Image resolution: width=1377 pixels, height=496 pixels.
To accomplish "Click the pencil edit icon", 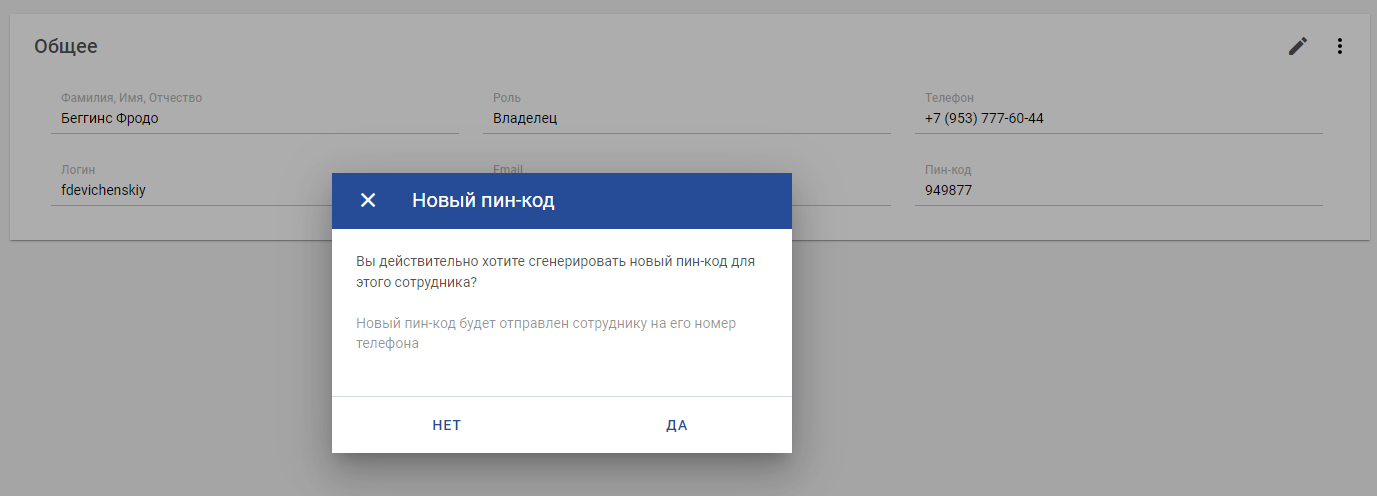I will pos(1298,46).
